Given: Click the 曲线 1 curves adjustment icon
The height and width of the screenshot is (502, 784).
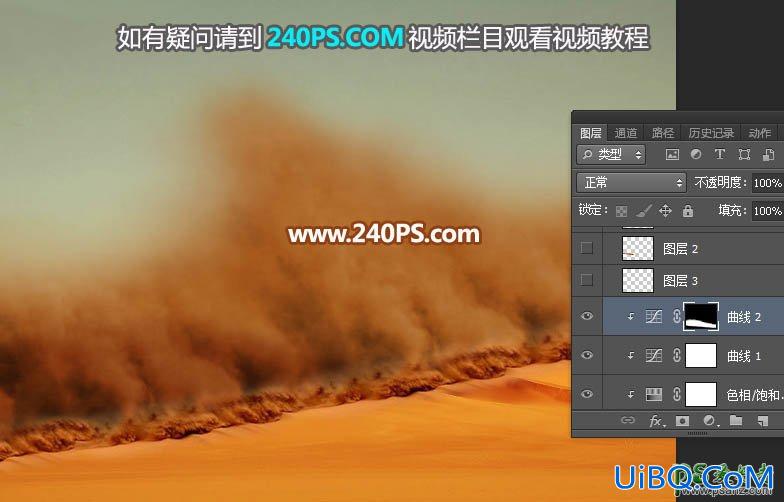Looking at the screenshot, I should 654,356.
